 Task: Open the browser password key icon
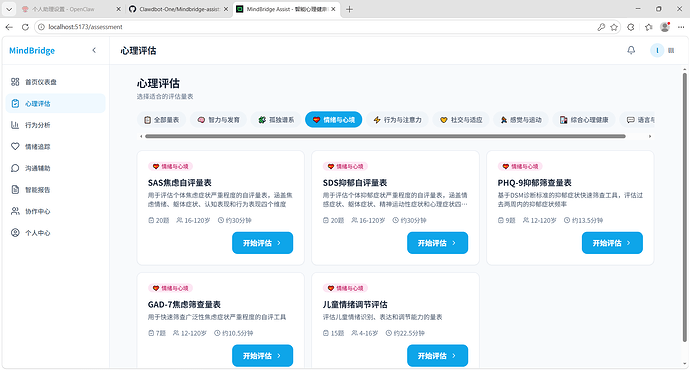[x=601, y=27]
